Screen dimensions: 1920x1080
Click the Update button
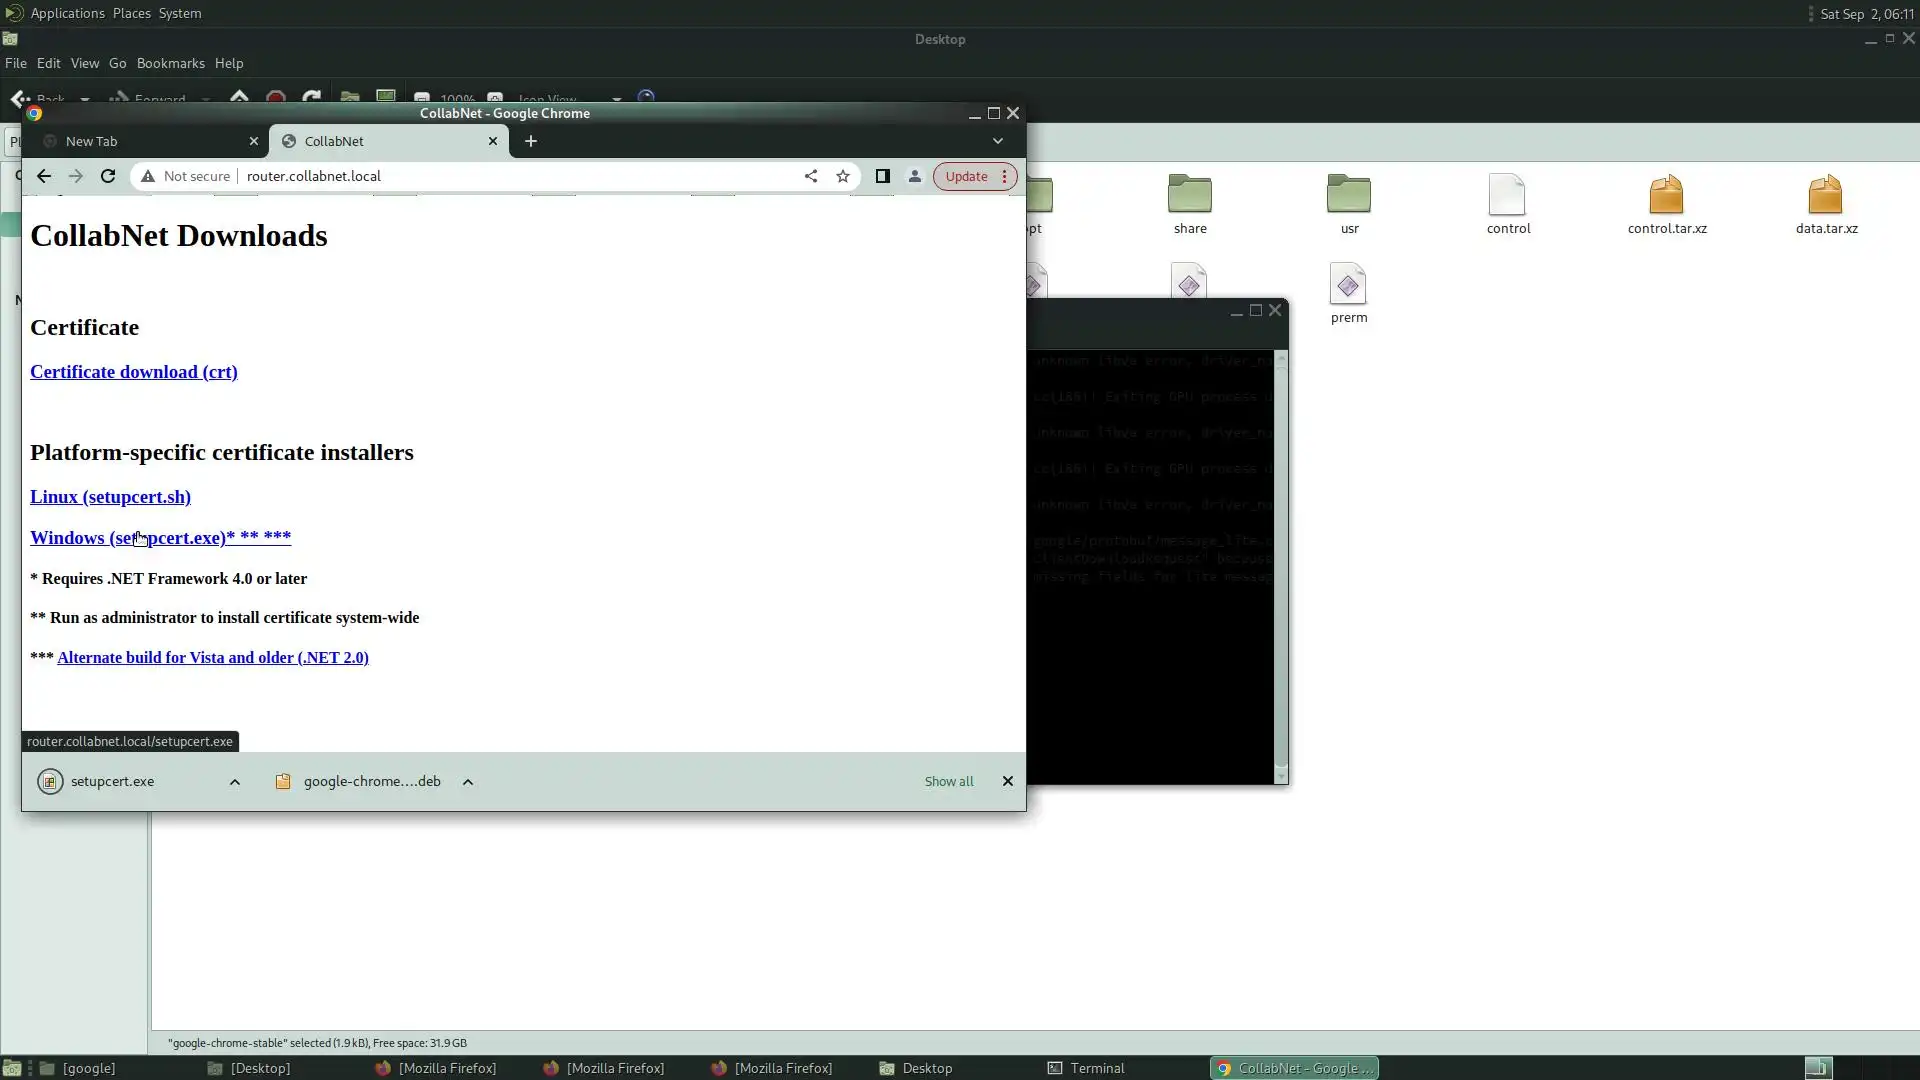click(966, 176)
